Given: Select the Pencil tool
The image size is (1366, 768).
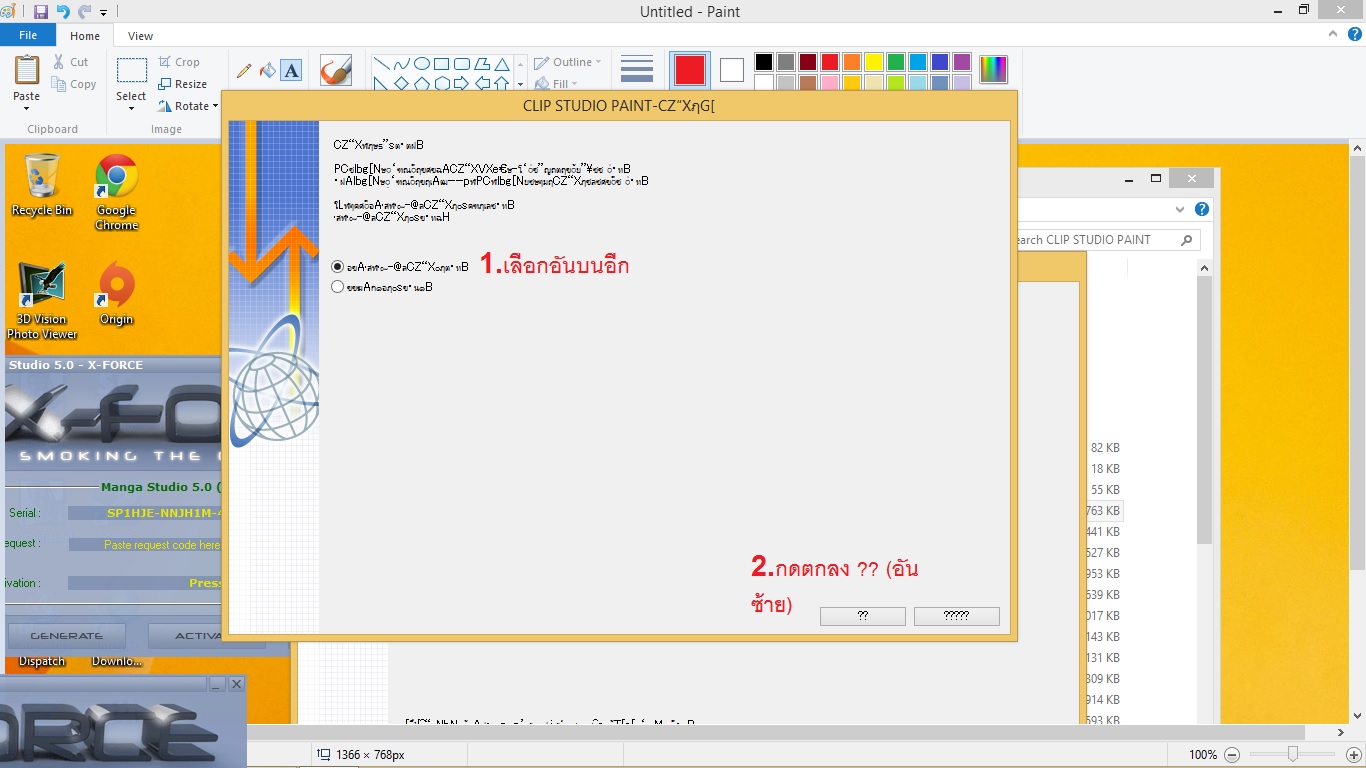Looking at the screenshot, I should click(243, 71).
